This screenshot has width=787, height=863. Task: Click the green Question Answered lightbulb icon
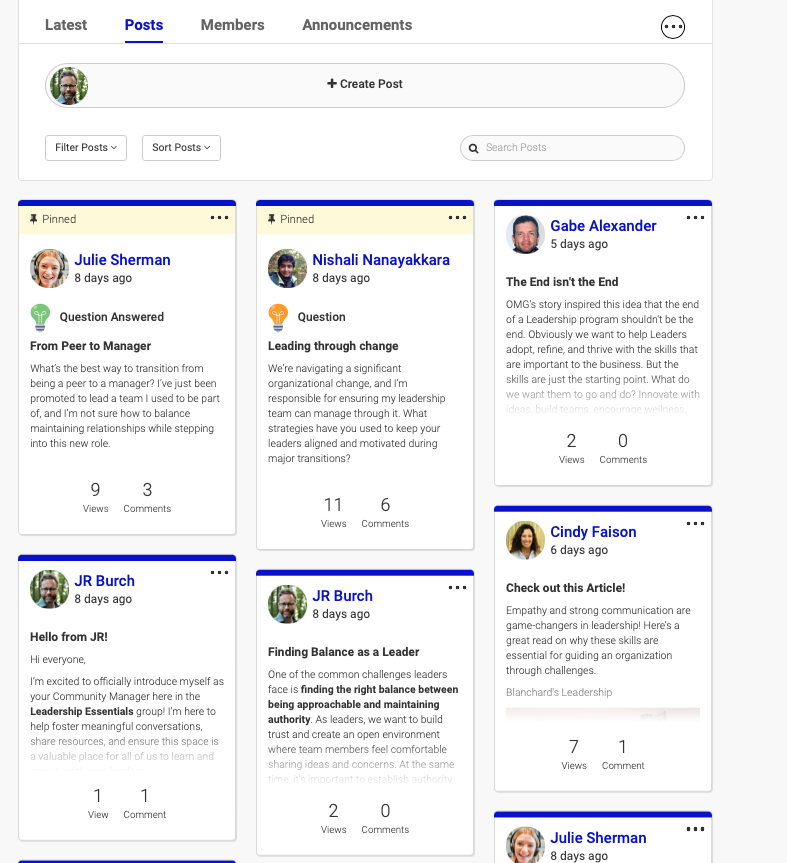tap(40, 317)
